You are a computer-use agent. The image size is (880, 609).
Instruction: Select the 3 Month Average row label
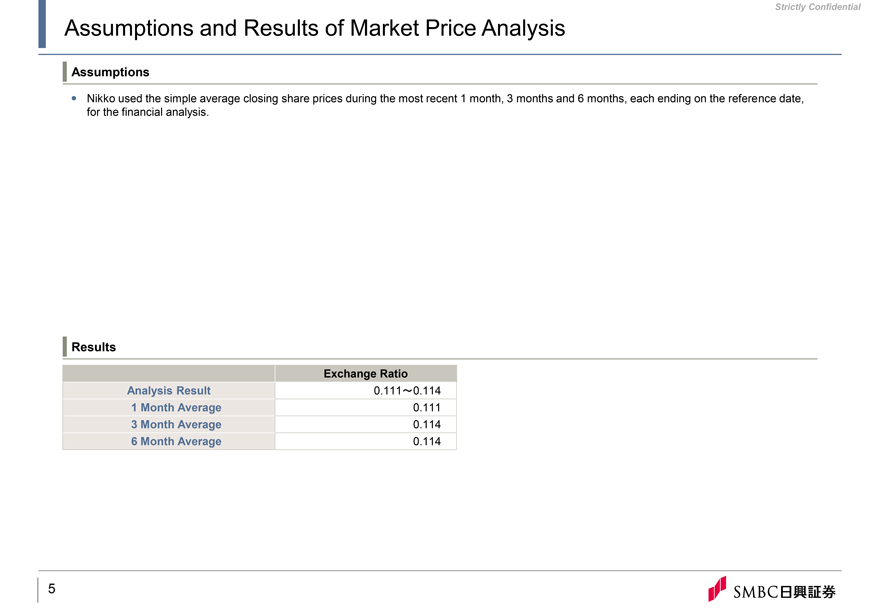pyautogui.click(x=176, y=424)
